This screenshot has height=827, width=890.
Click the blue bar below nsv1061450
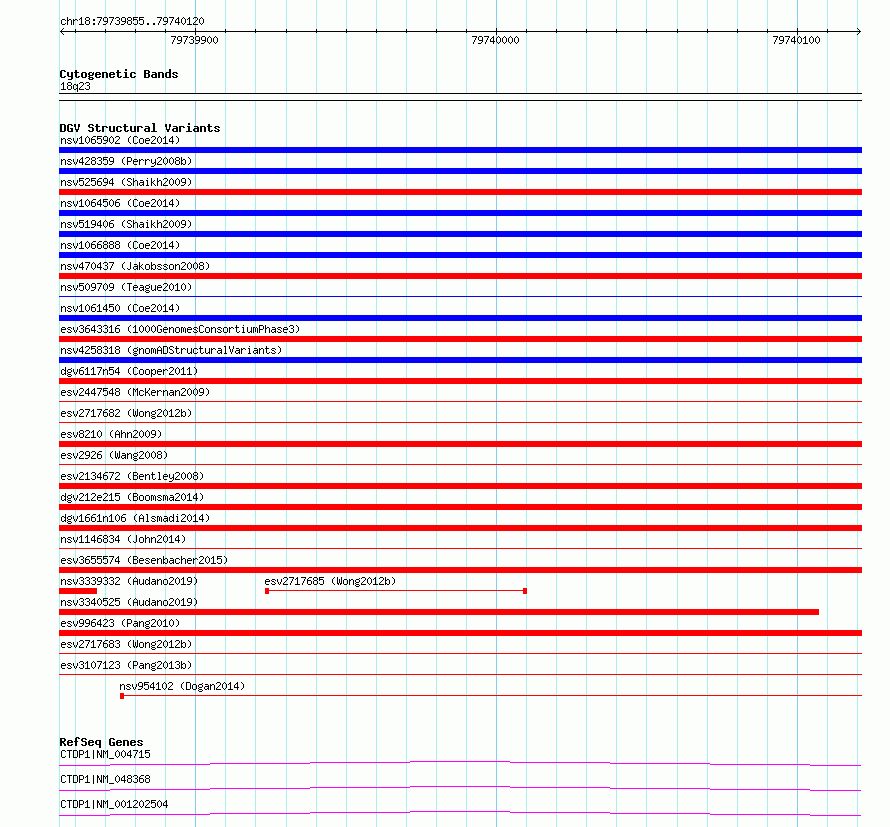460,318
